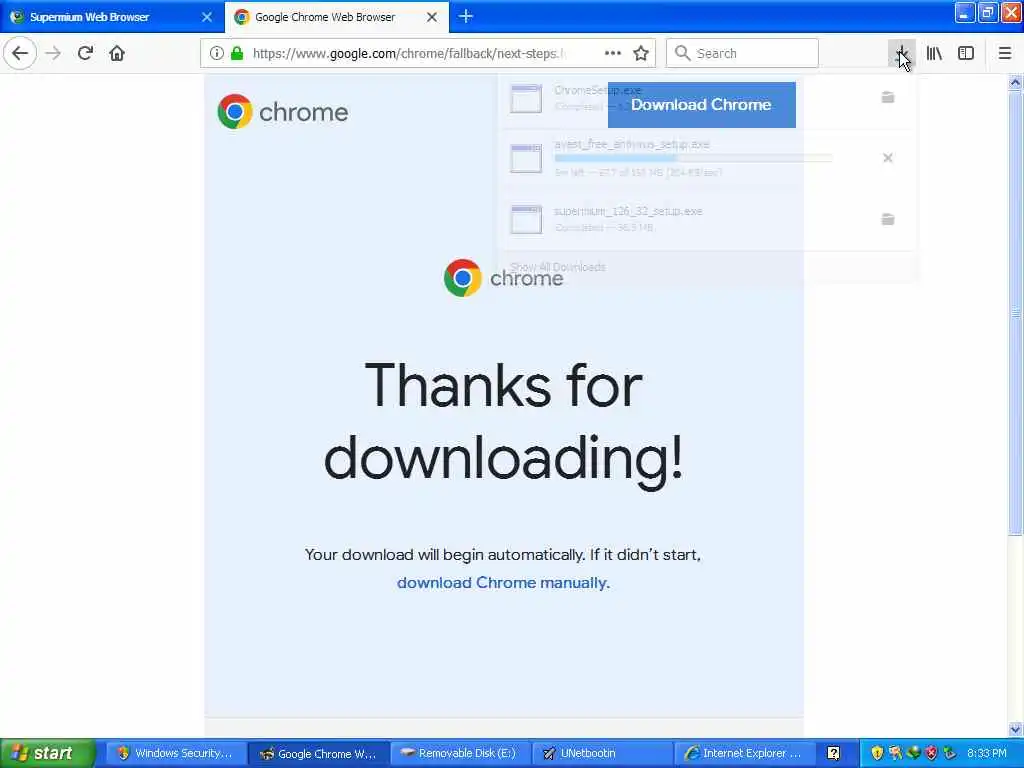The image size is (1024, 768).
Task: Select the Google Chrome Web Browser tab
Action: (336, 17)
